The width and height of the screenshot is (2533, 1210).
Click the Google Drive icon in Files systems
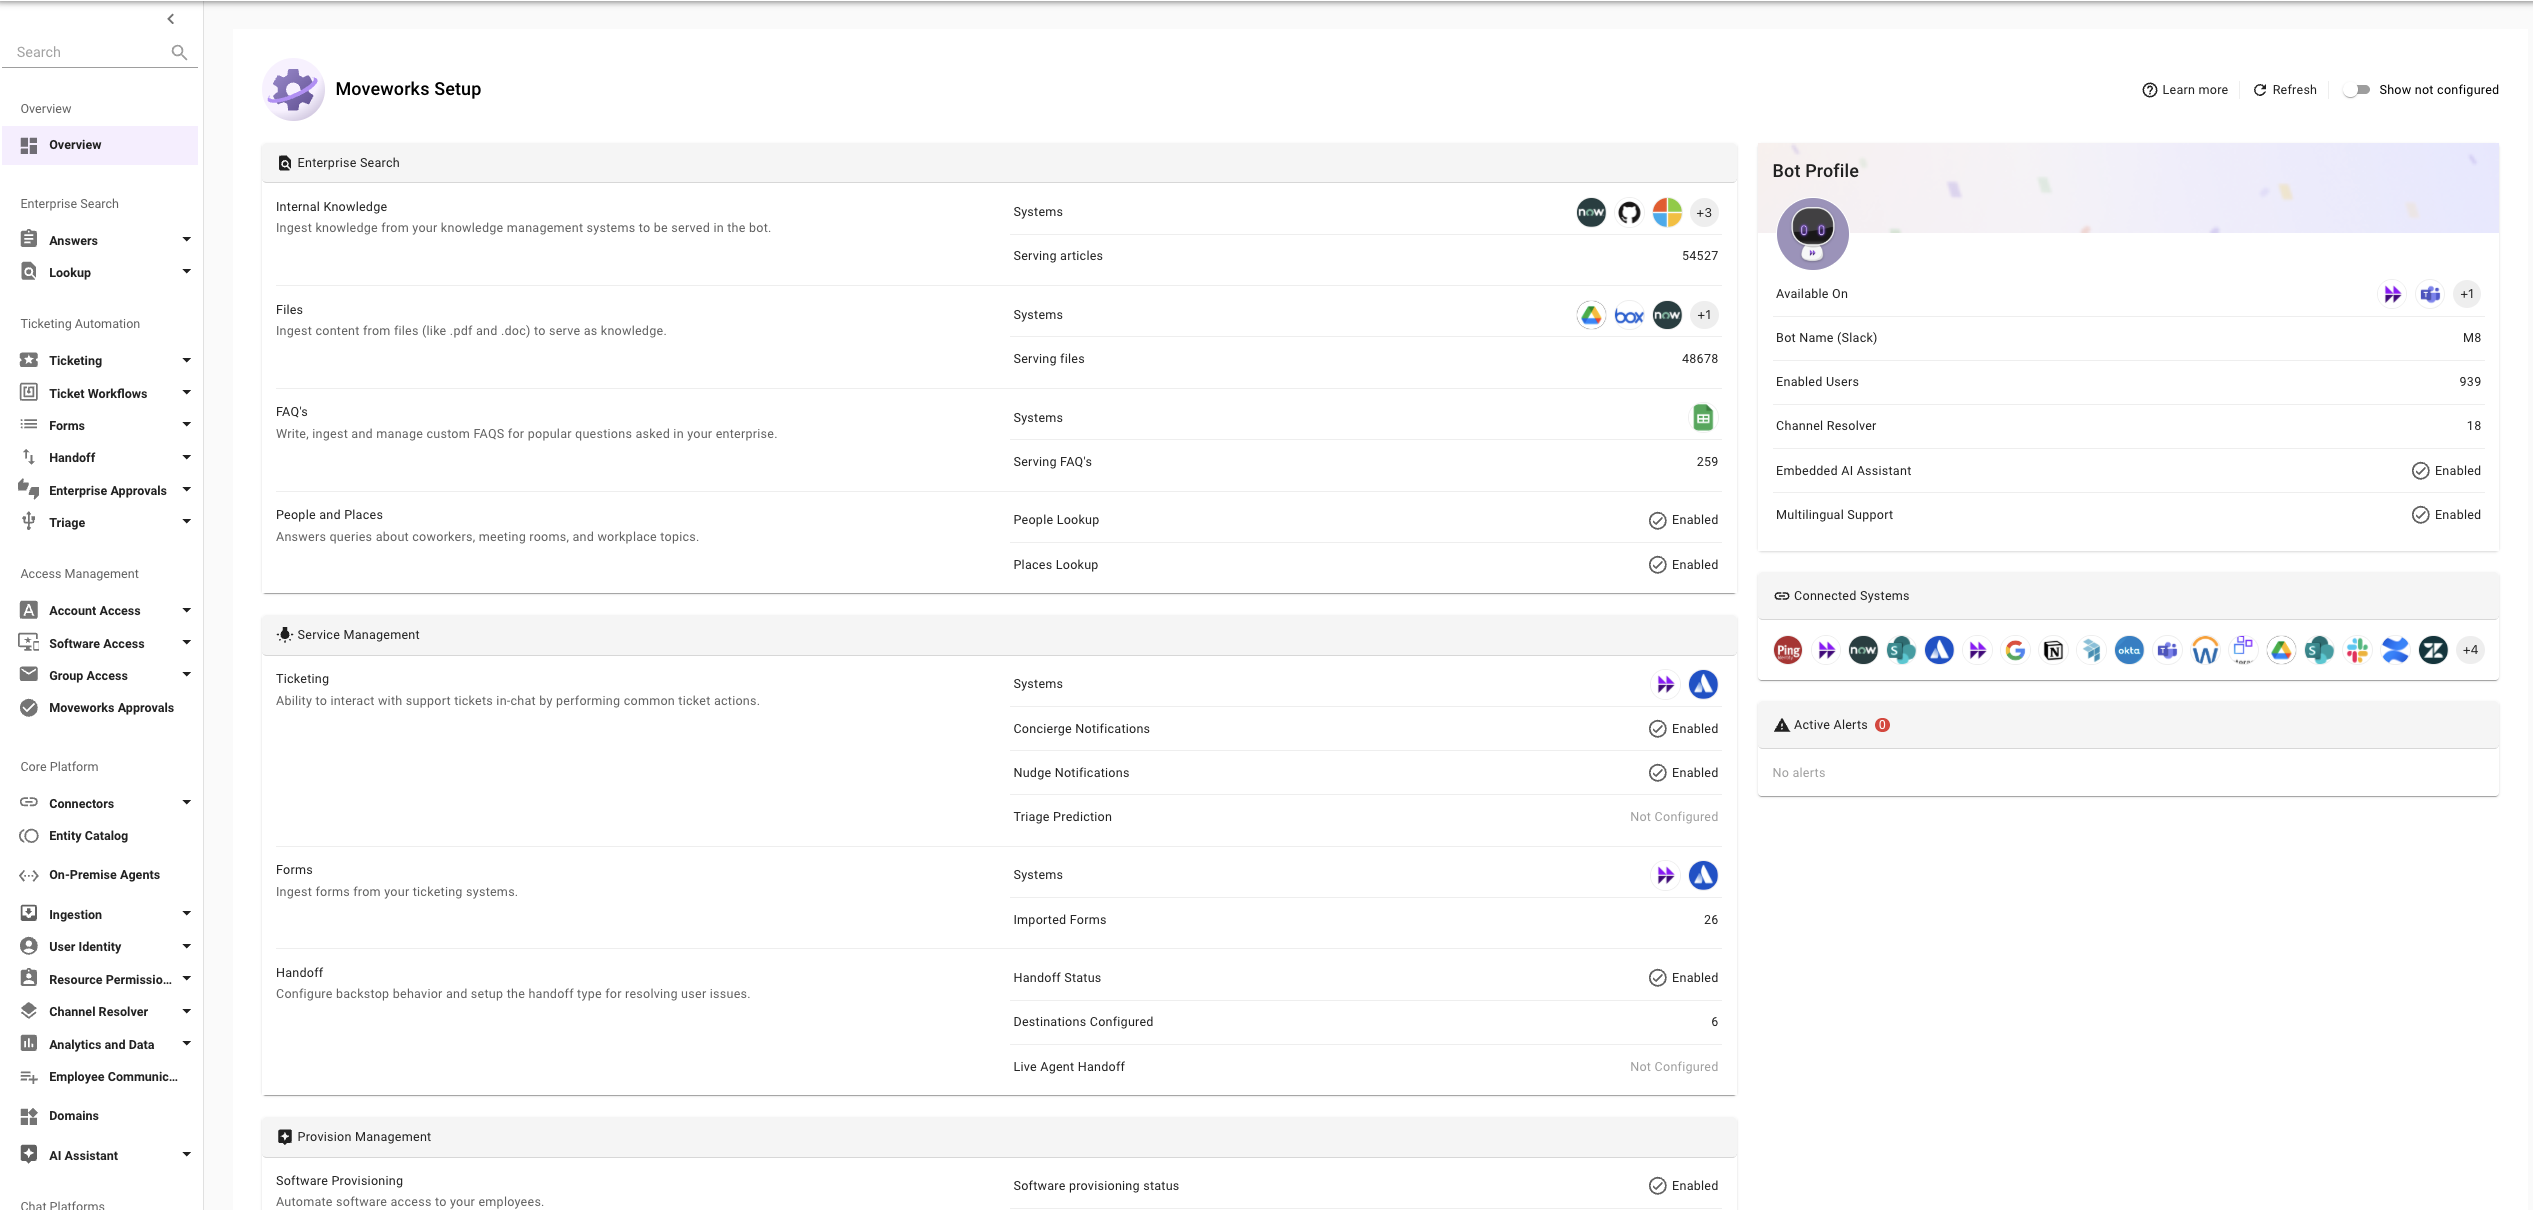[1591, 315]
